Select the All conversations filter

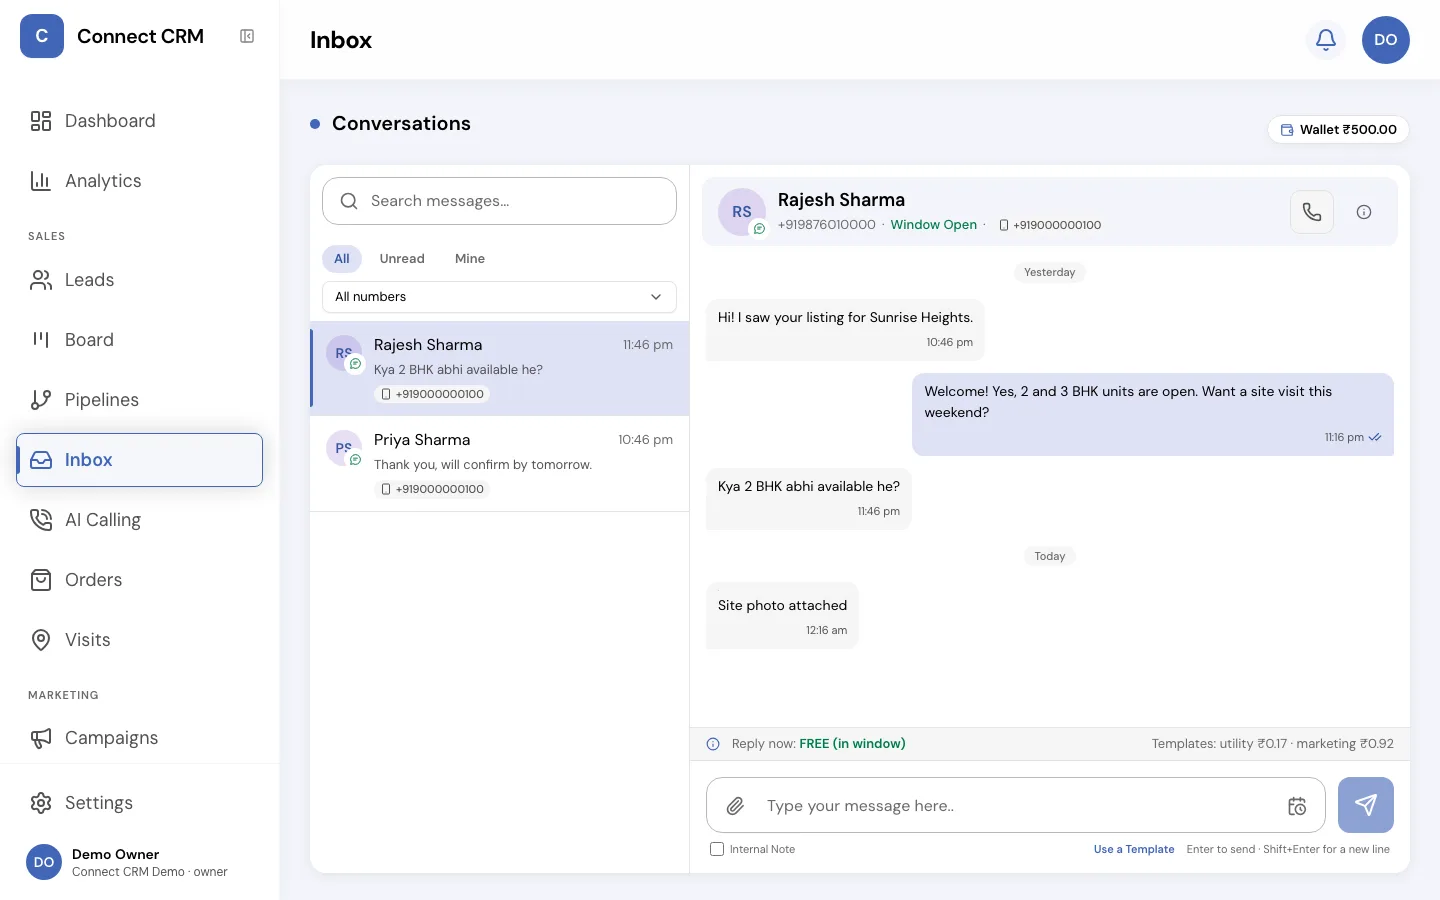point(342,259)
